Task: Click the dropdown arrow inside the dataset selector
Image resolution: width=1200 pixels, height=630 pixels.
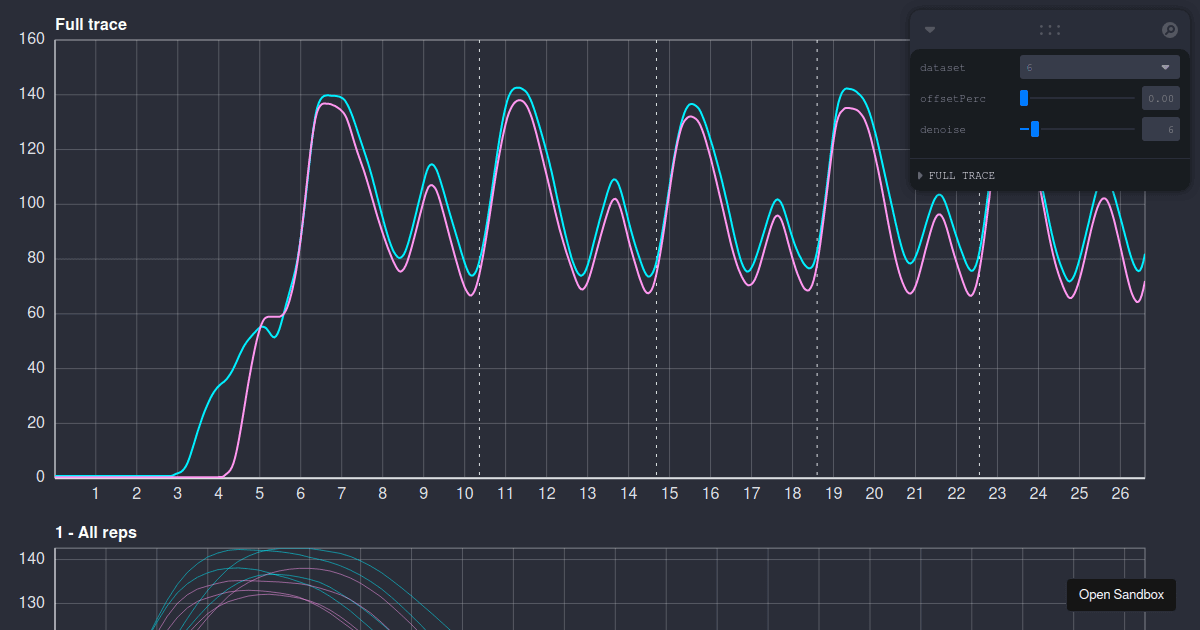Action: (x=1165, y=66)
